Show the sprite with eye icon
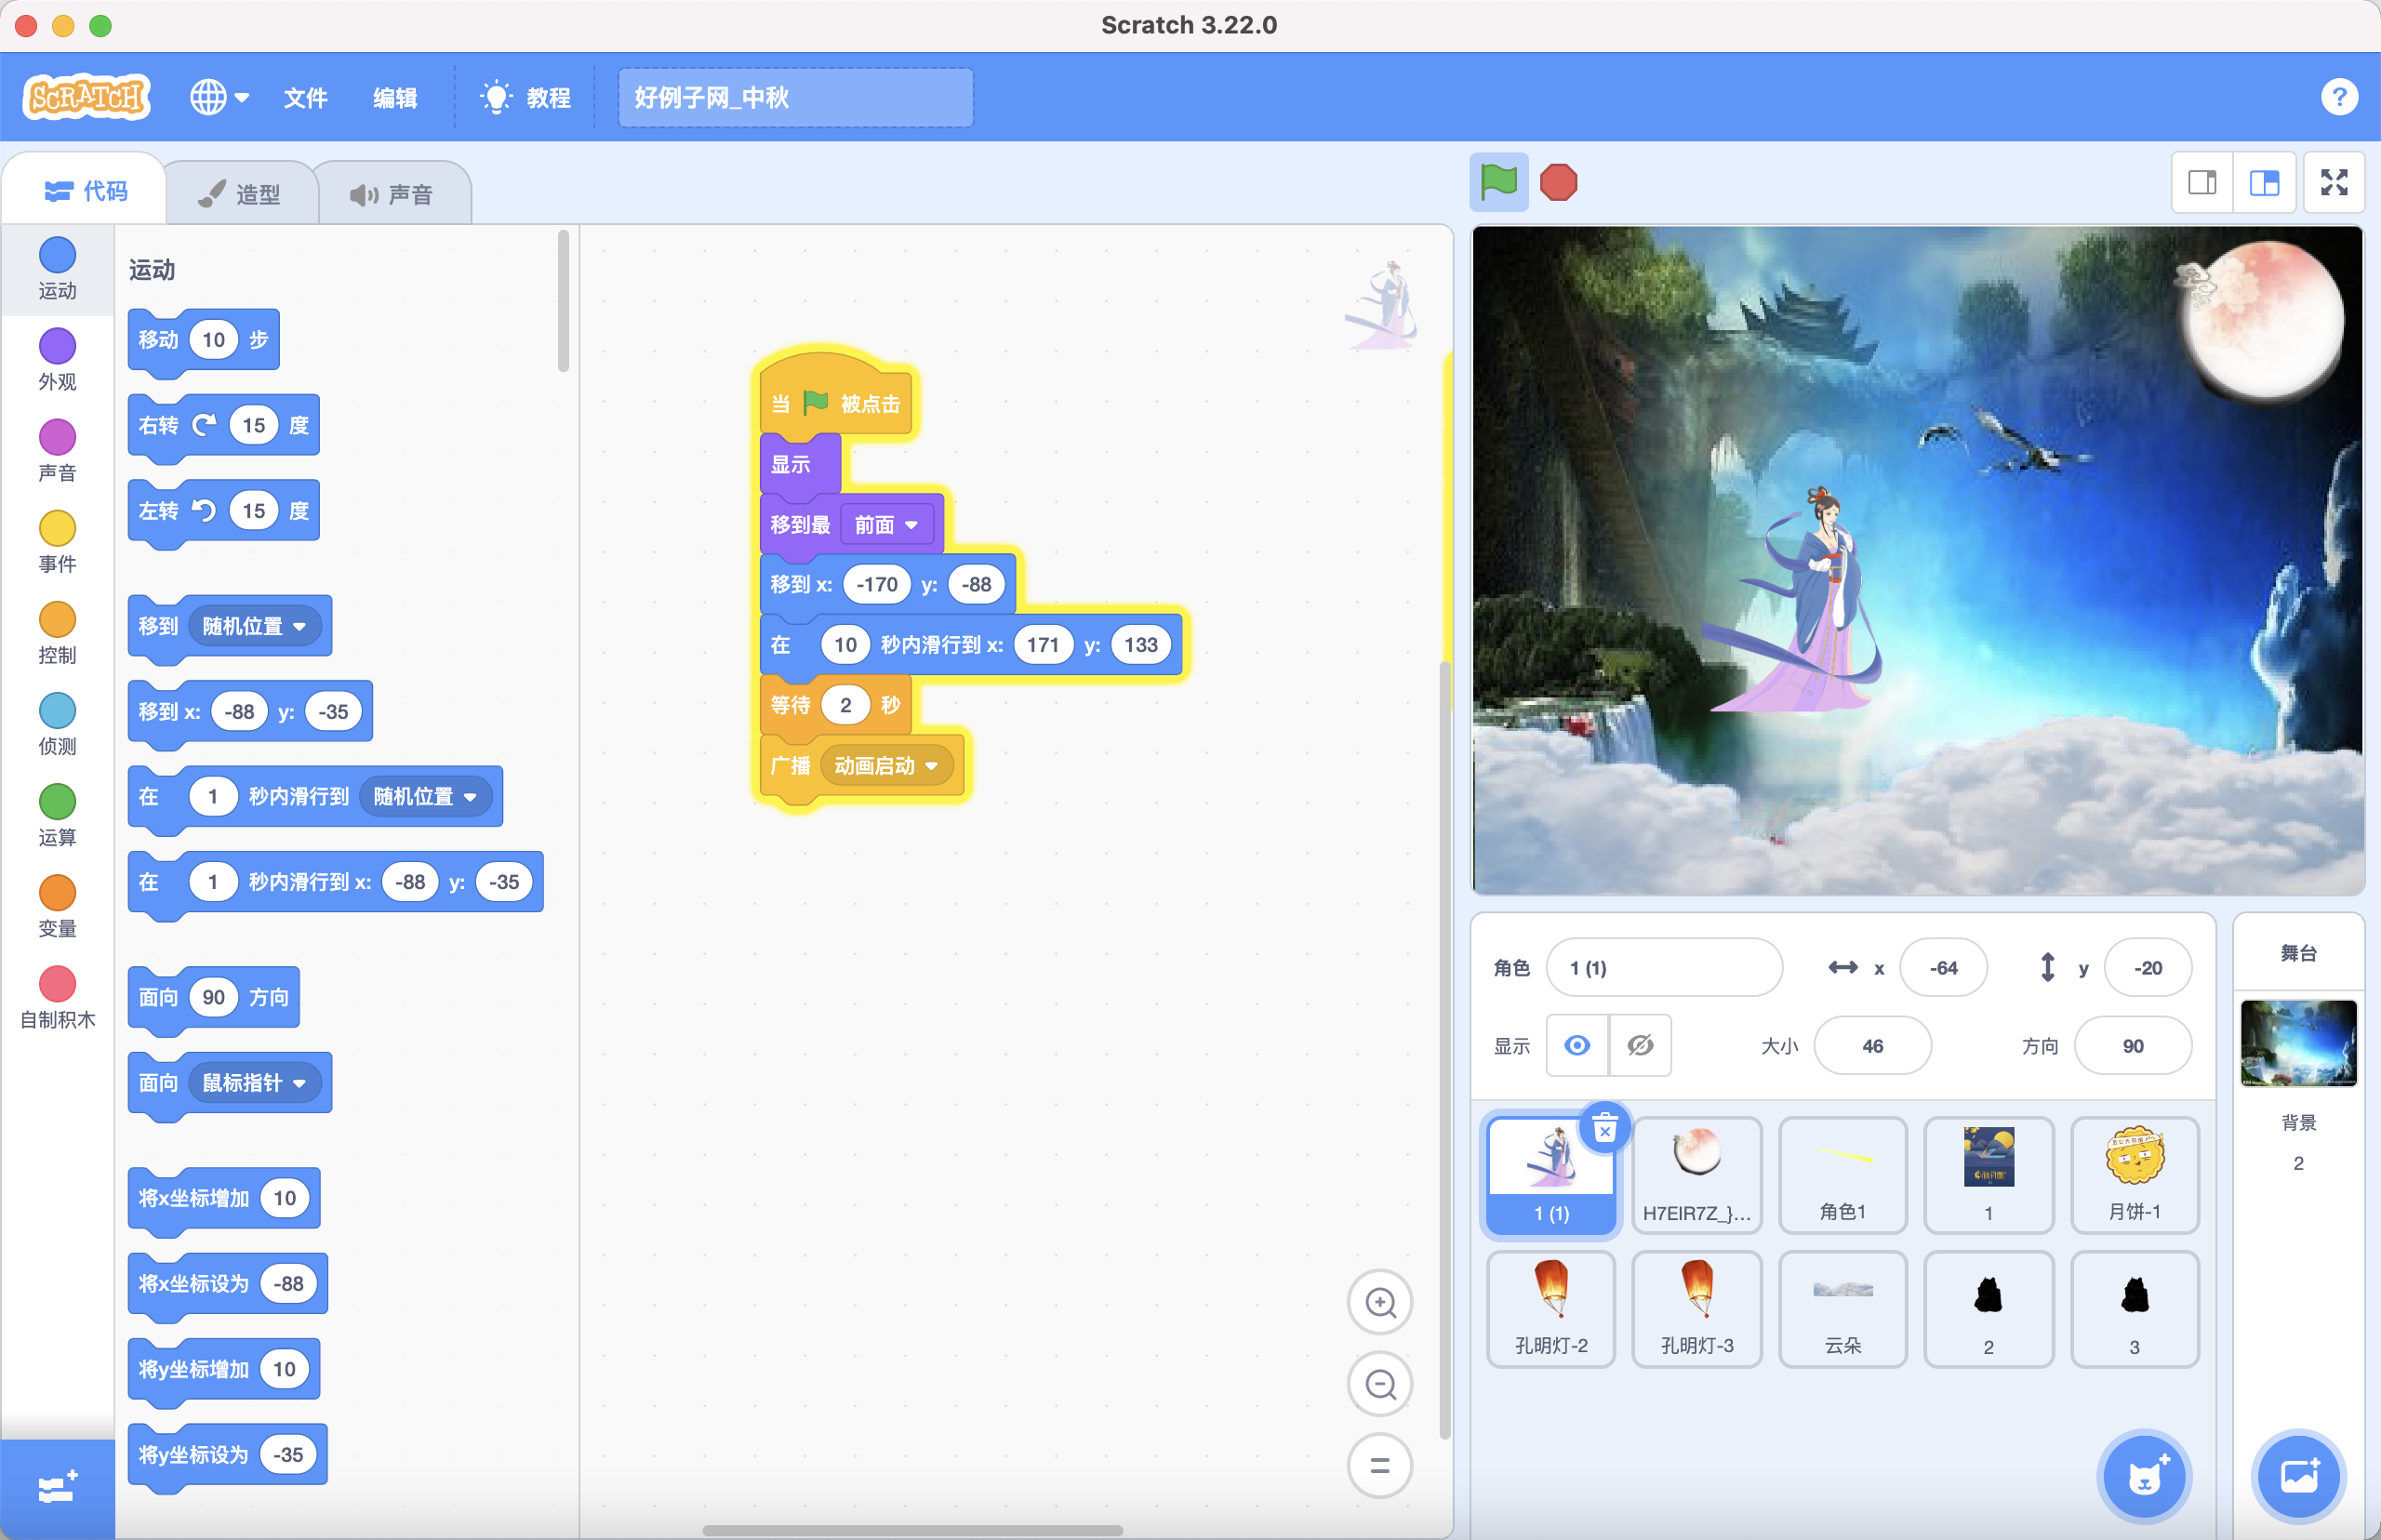 click(1577, 1045)
